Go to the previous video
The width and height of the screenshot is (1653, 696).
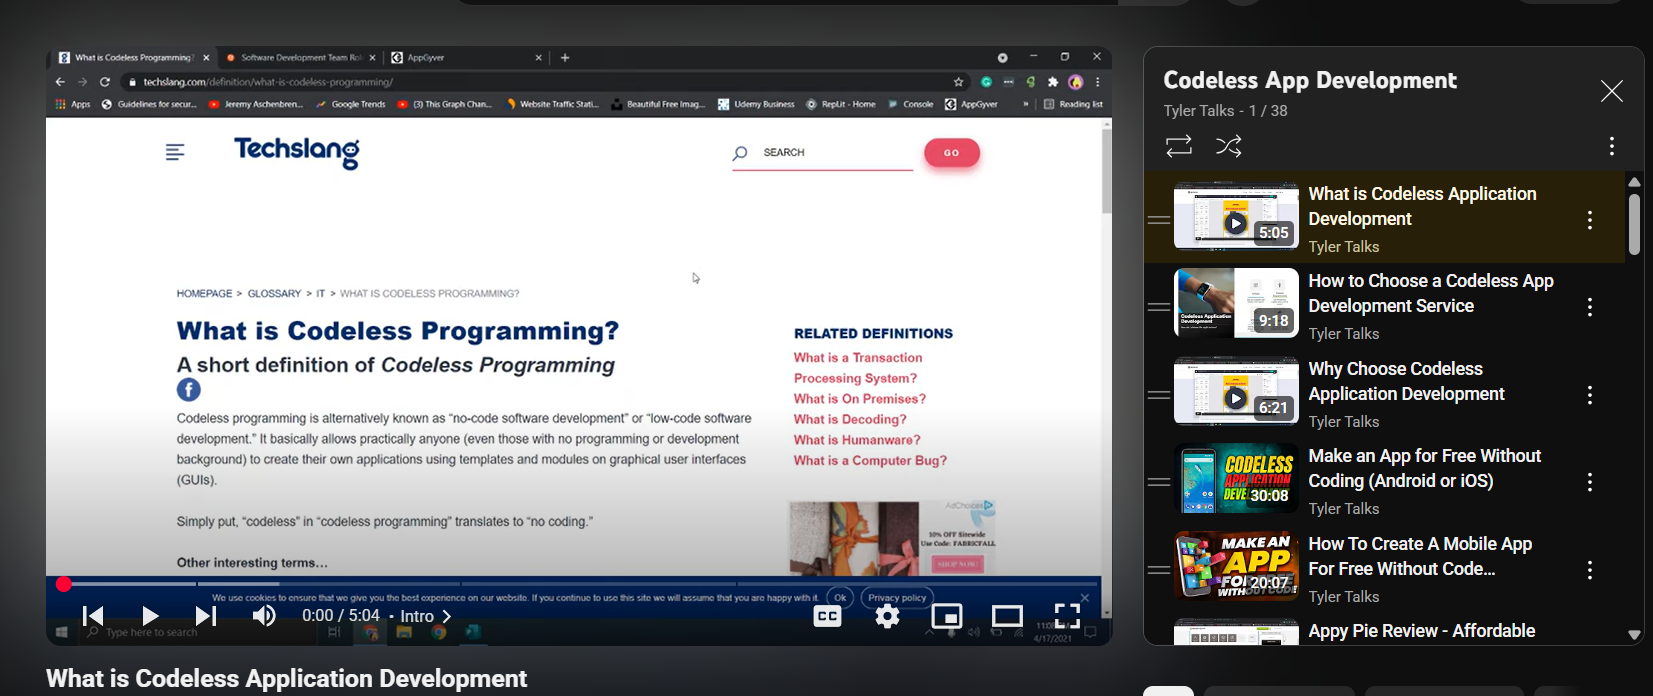point(93,616)
